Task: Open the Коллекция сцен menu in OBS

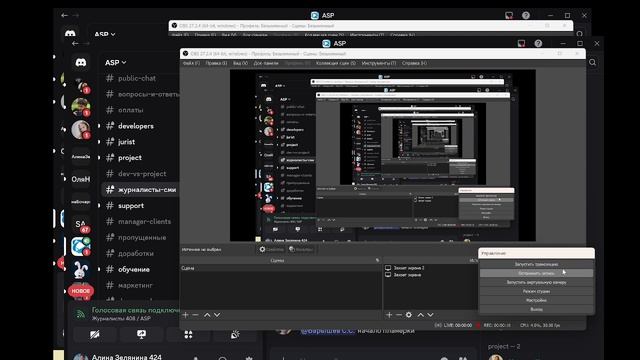Action: [x=336, y=63]
